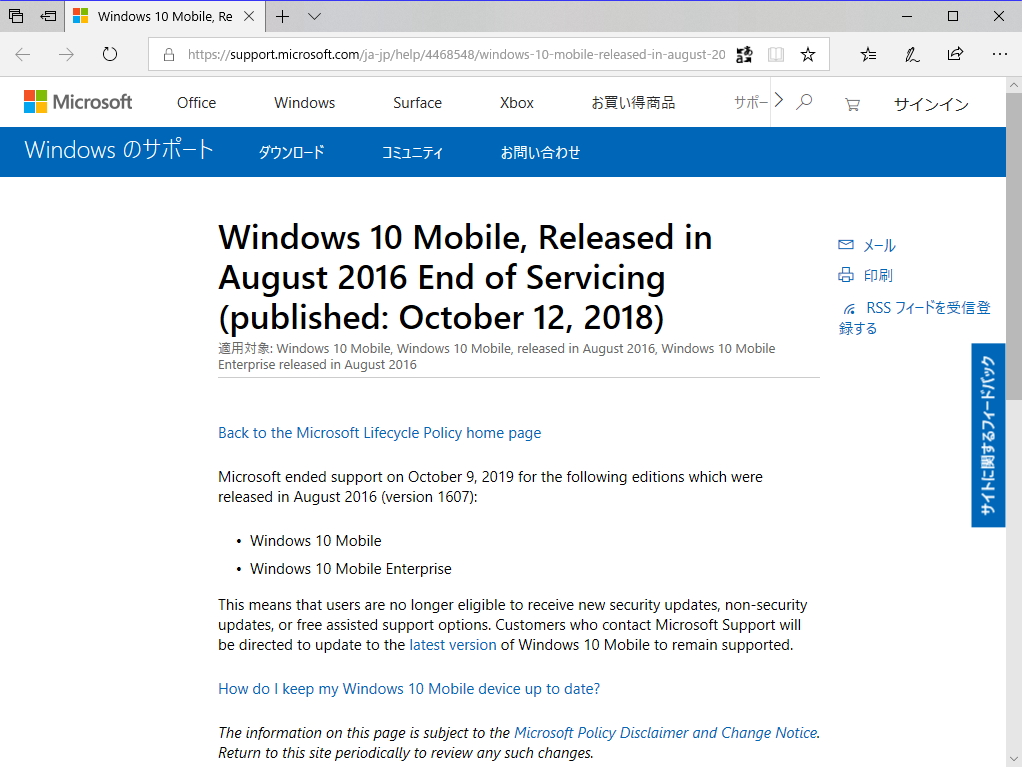Click the Windows 10 Mobile, Re browser tab
This screenshot has width=1022, height=767.
[165, 16]
